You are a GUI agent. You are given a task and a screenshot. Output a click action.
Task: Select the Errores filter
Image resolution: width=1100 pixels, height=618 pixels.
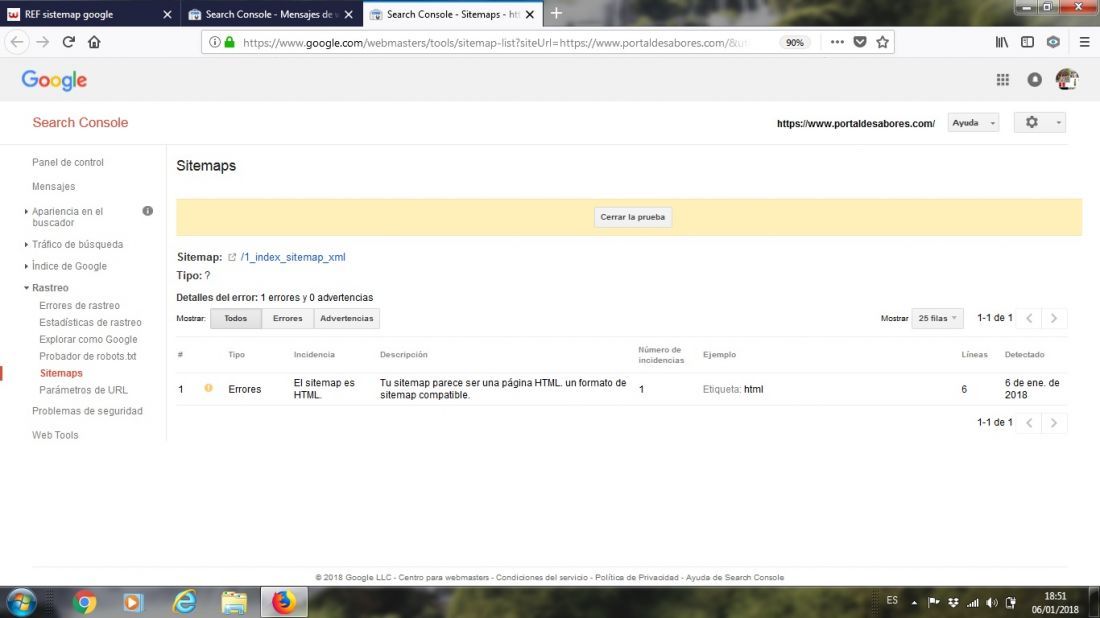tap(288, 318)
